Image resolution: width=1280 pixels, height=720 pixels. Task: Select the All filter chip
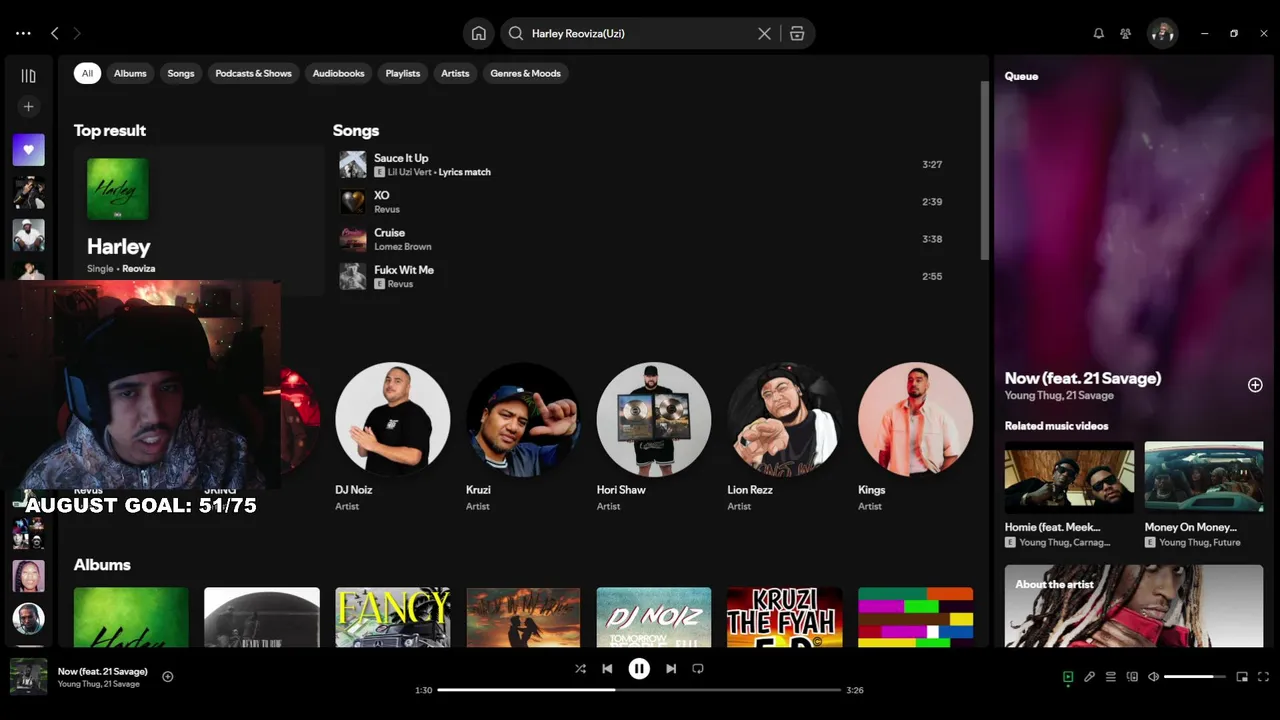pyautogui.click(x=87, y=73)
